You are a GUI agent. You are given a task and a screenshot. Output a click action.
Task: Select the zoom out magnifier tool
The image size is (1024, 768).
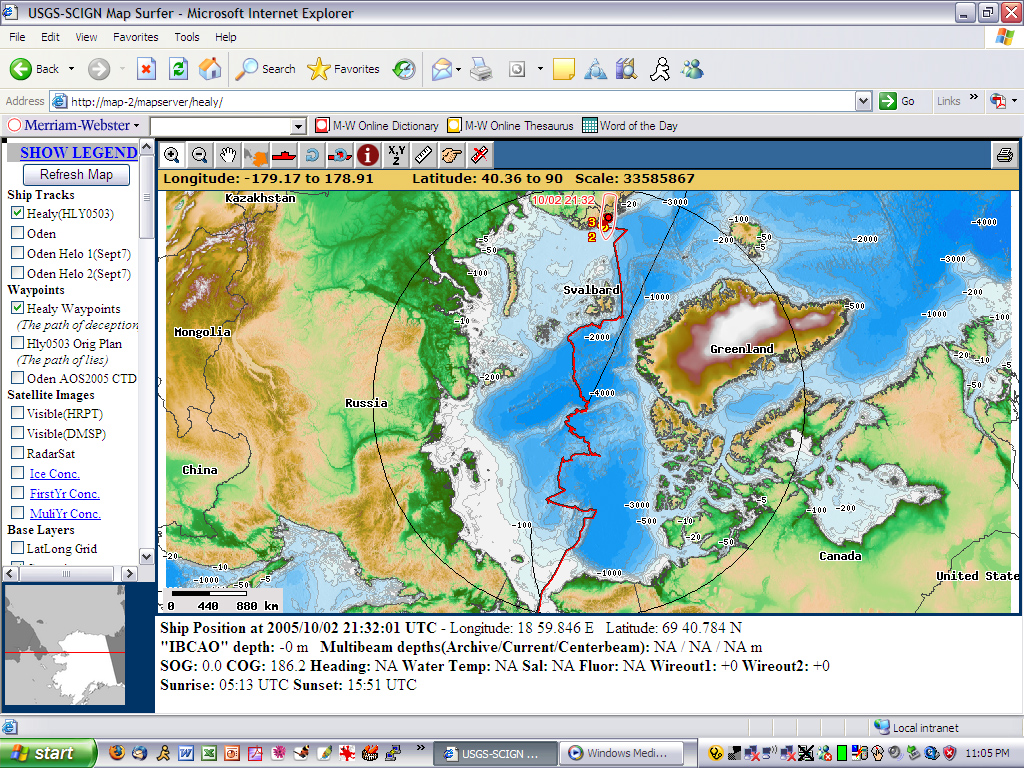point(200,155)
